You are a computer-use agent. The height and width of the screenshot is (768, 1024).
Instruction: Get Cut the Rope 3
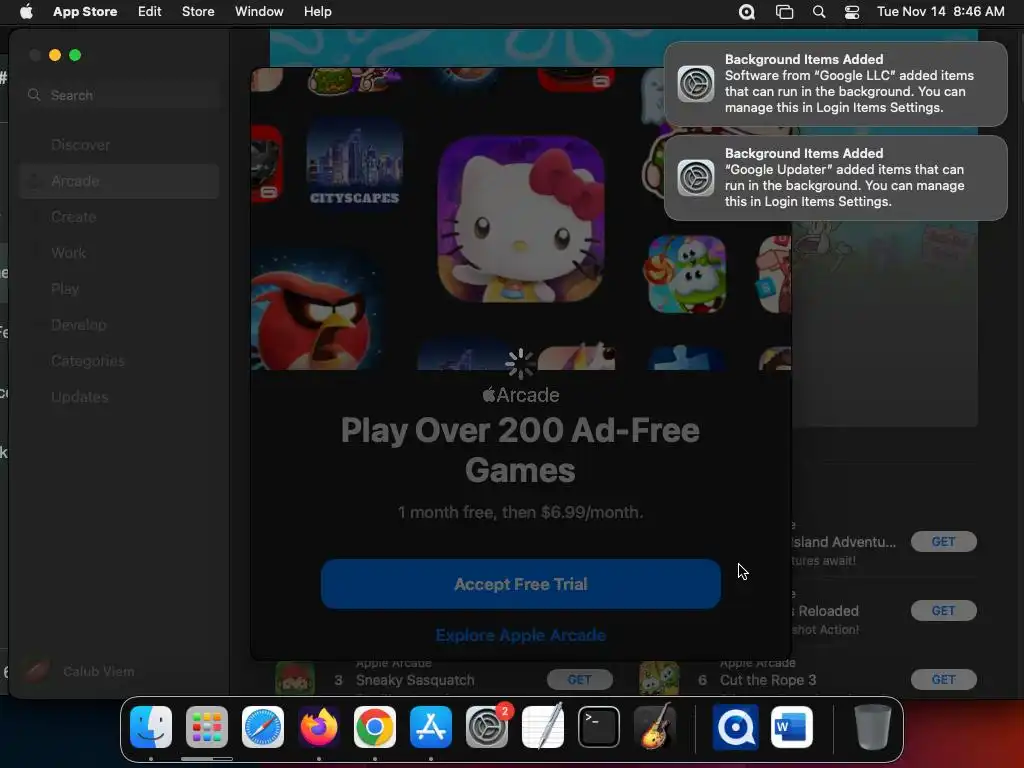944,680
